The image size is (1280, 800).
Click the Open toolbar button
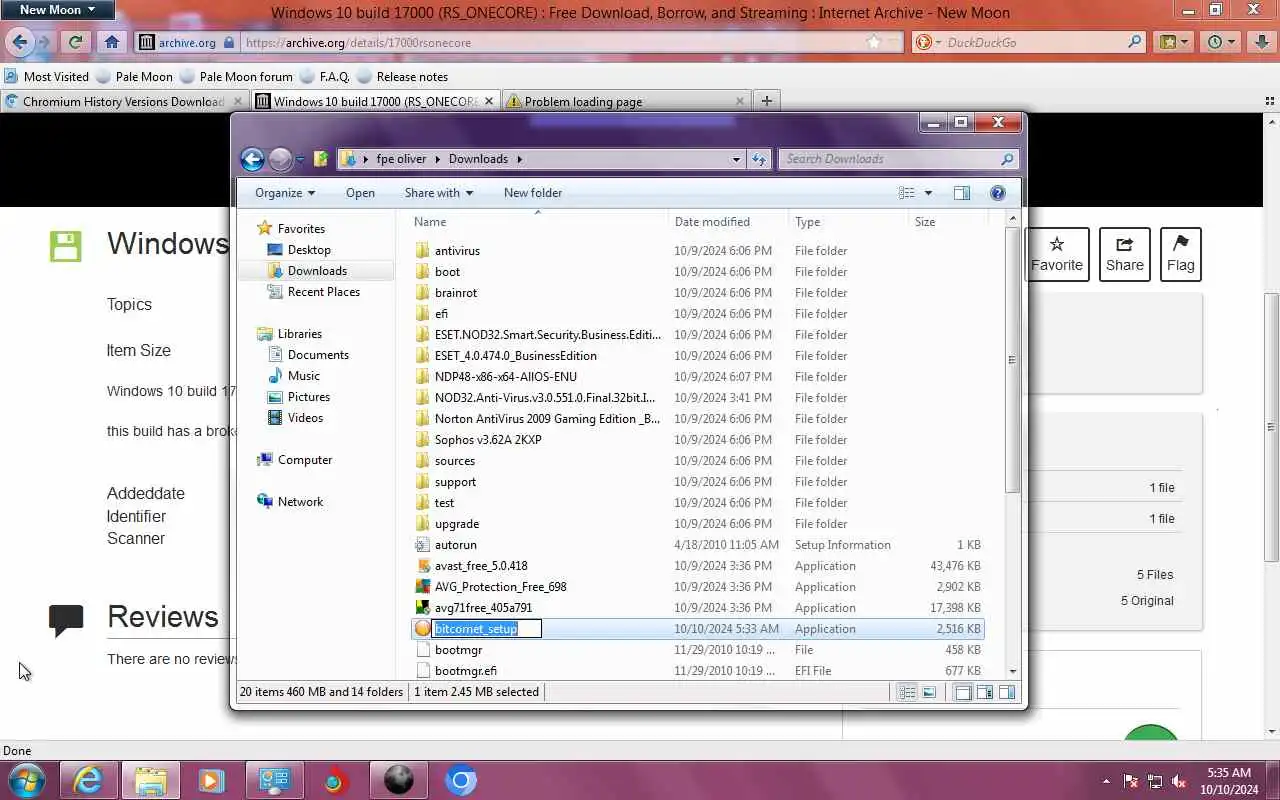coord(360,193)
